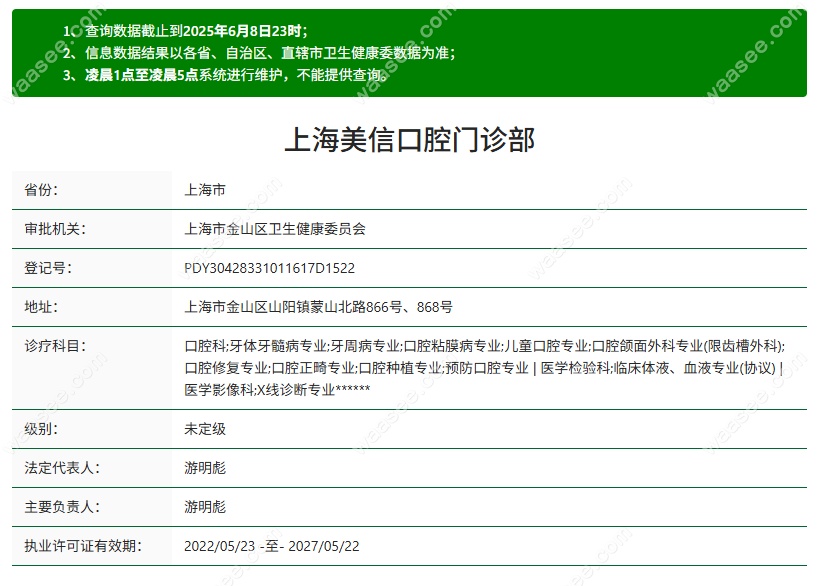Click the 级别 label

click(x=41, y=429)
